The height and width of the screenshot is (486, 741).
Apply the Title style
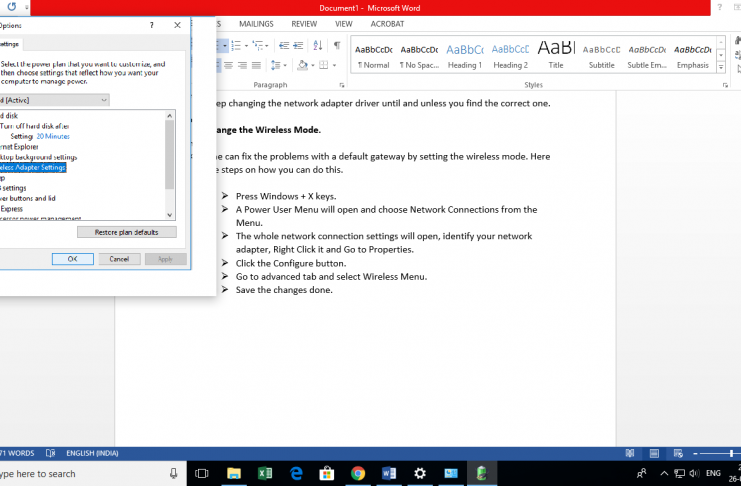[556, 56]
